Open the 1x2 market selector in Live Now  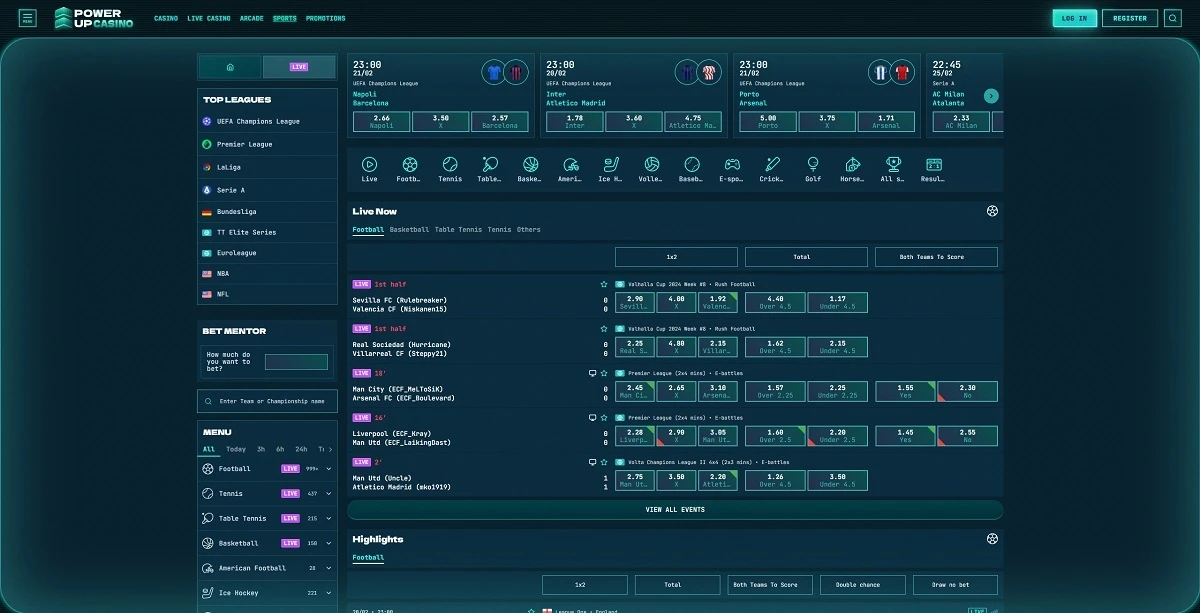[676, 257]
